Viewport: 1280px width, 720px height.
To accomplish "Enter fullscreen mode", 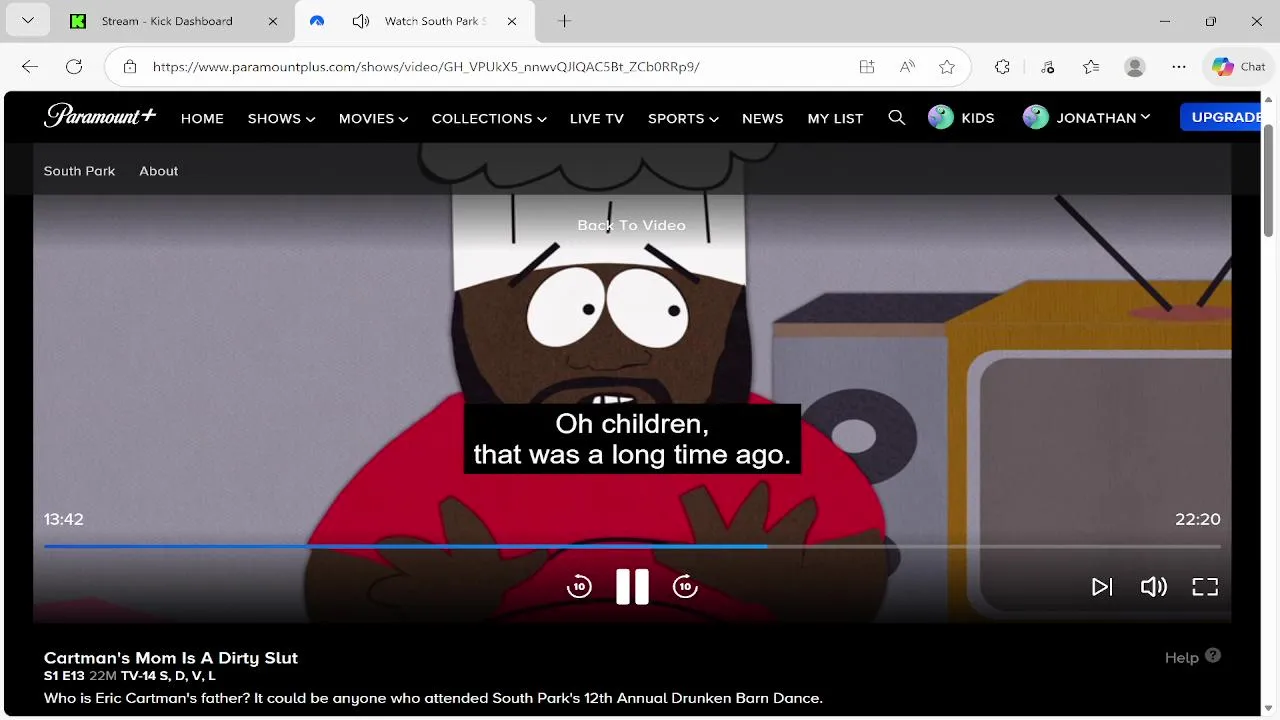I will point(1205,587).
